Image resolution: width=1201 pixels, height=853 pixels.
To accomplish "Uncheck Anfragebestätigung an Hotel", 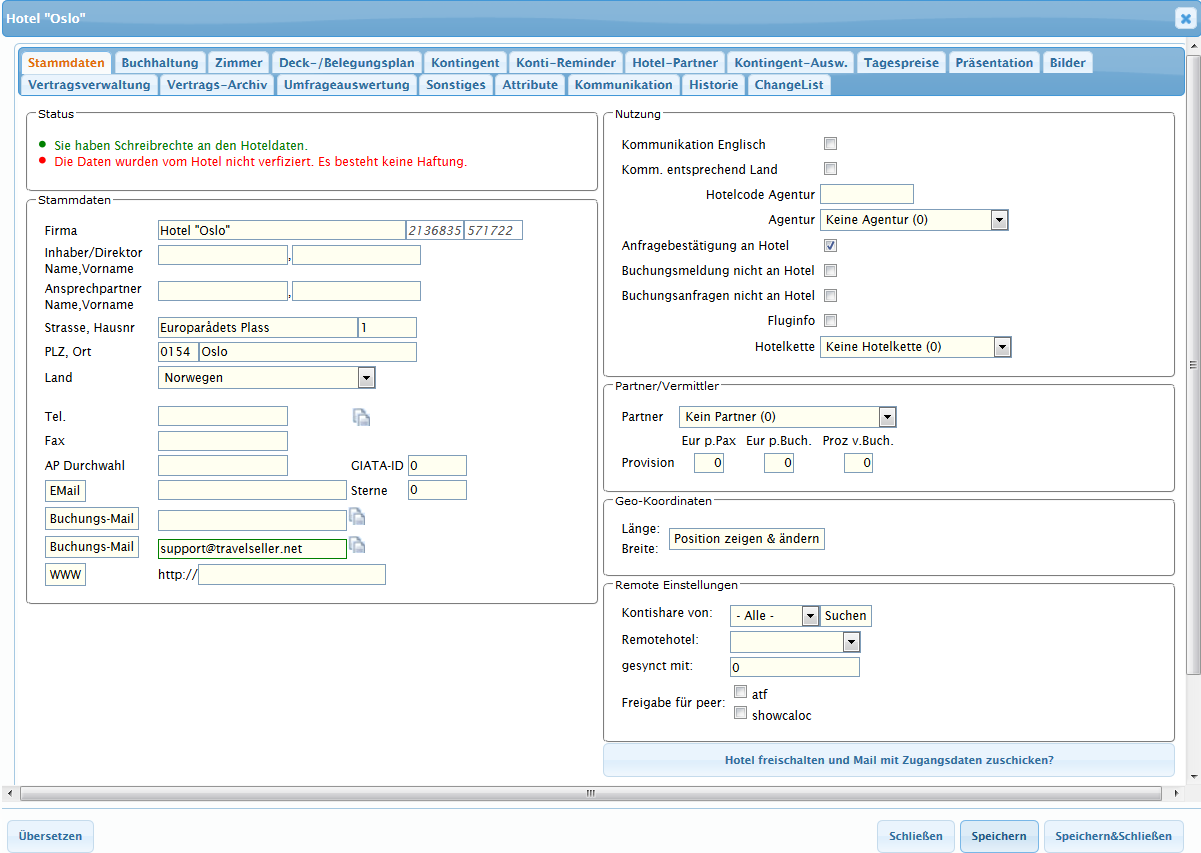I will pyautogui.click(x=830, y=245).
